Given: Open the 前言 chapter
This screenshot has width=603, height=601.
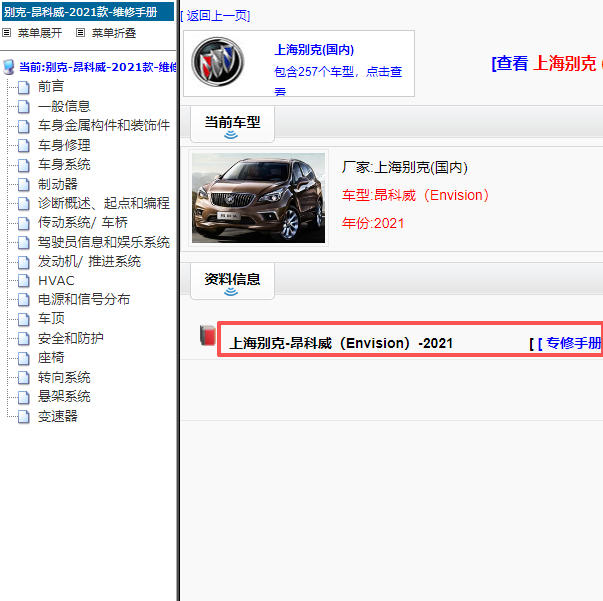Looking at the screenshot, I should point(51,87).
